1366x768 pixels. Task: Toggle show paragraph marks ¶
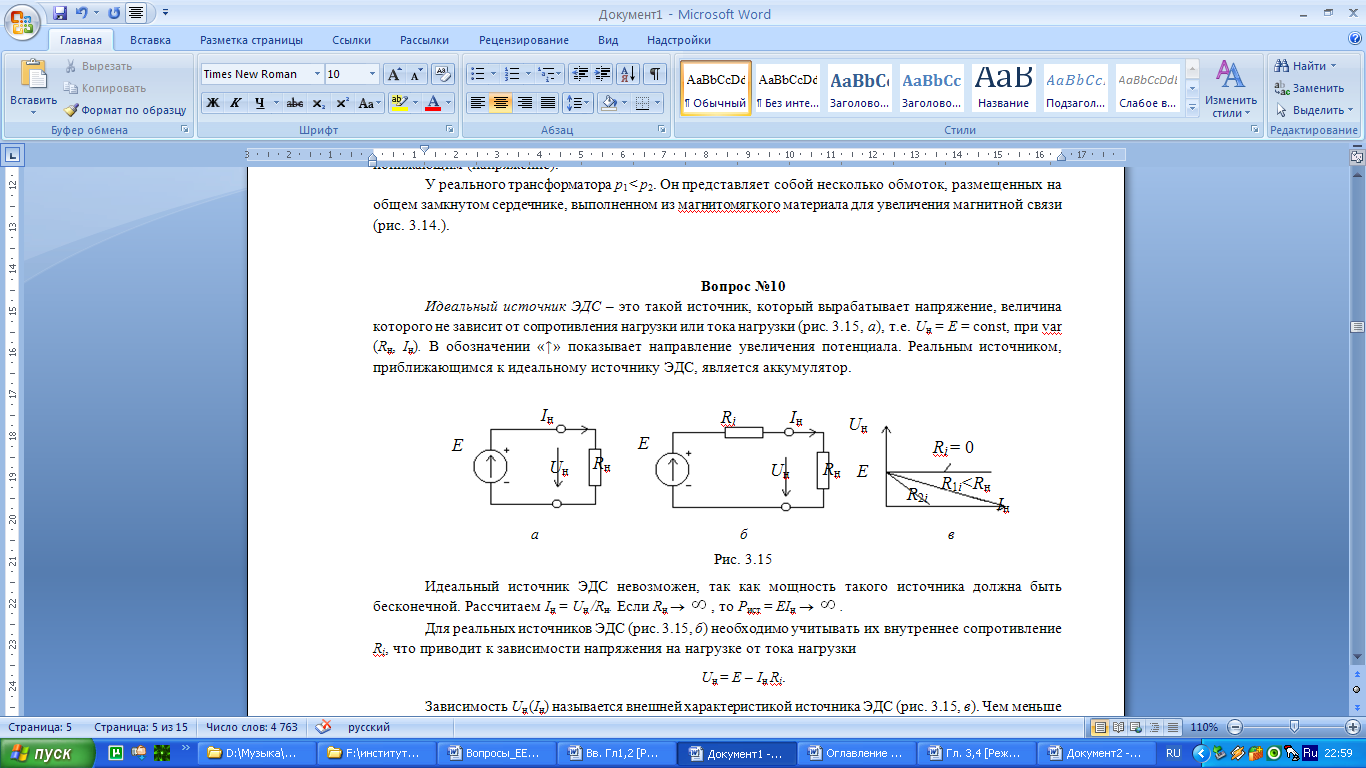click(x=655, y=74)
